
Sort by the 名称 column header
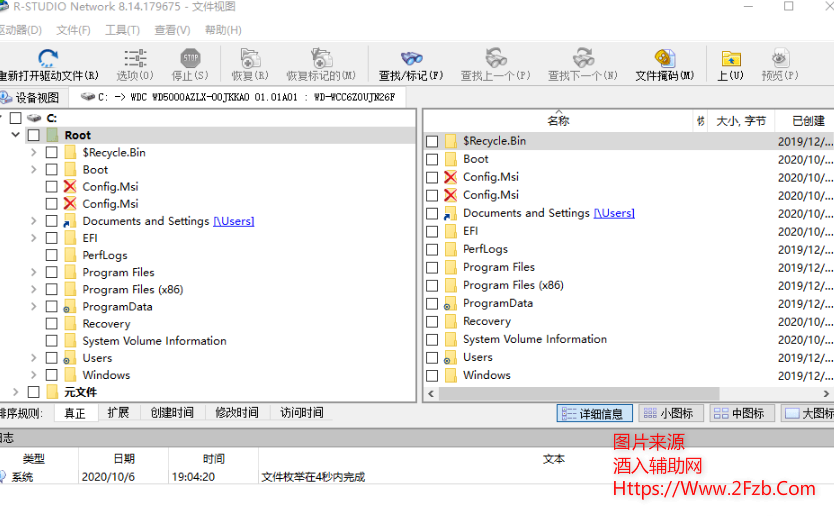[558, 121]
